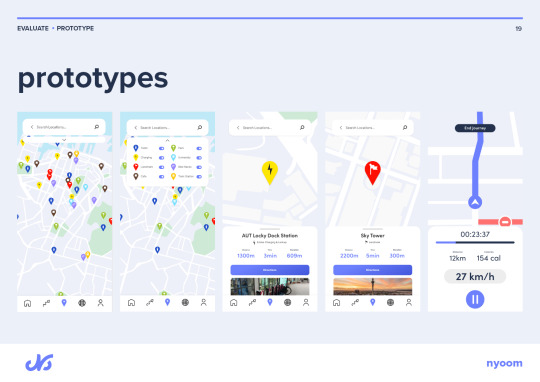Tap the navigation arrow marker on journey route
This screenshot has width=540, height=382.
[475, 202]
